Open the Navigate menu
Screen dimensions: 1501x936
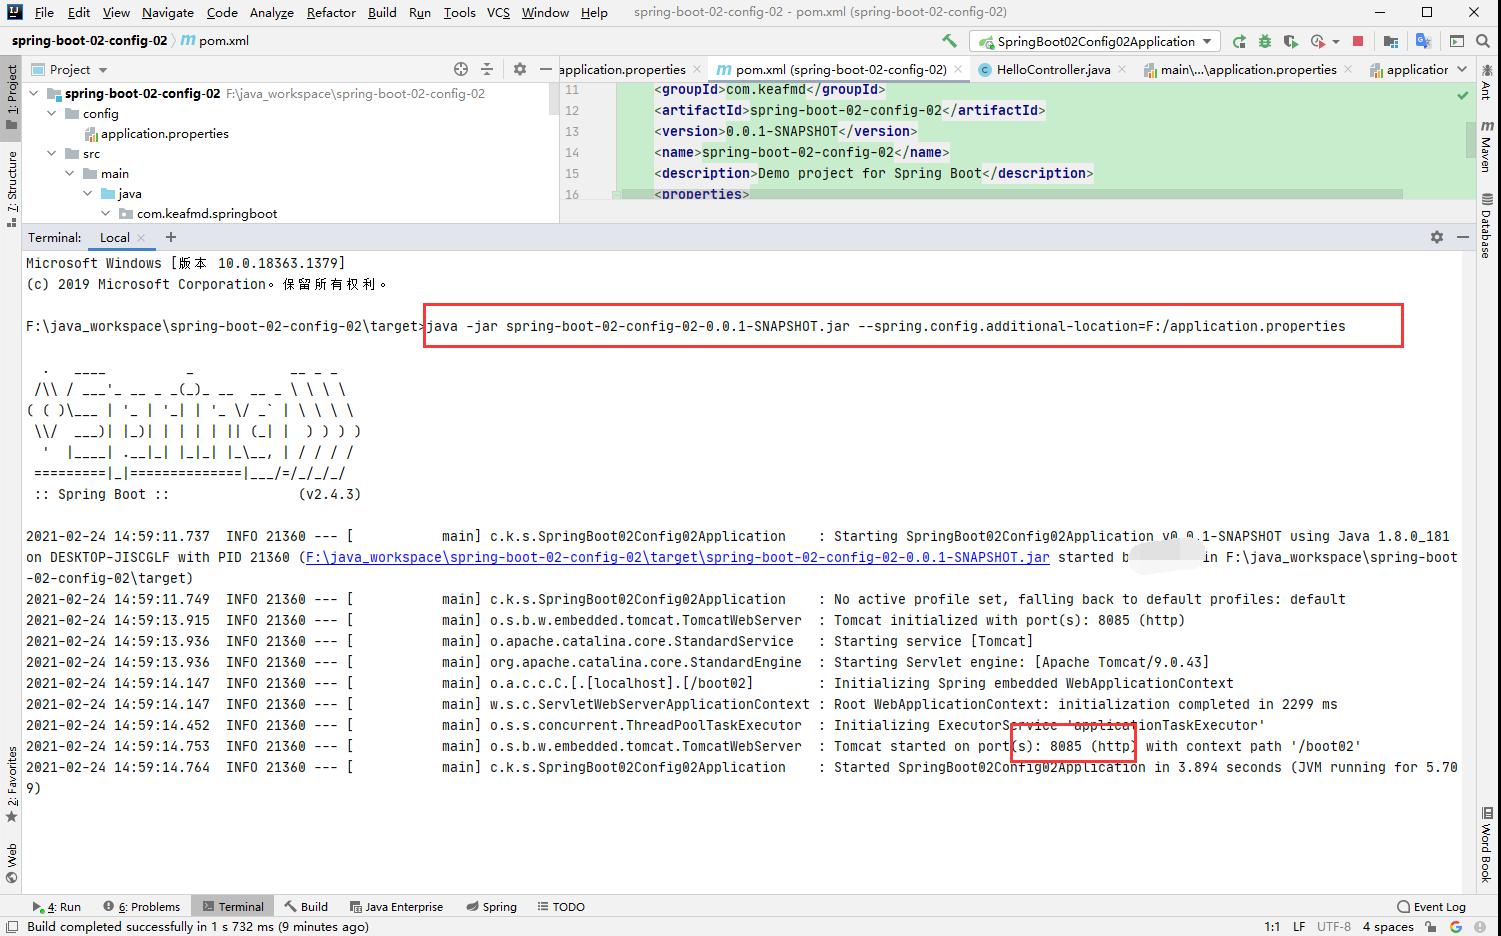point(167,13)
